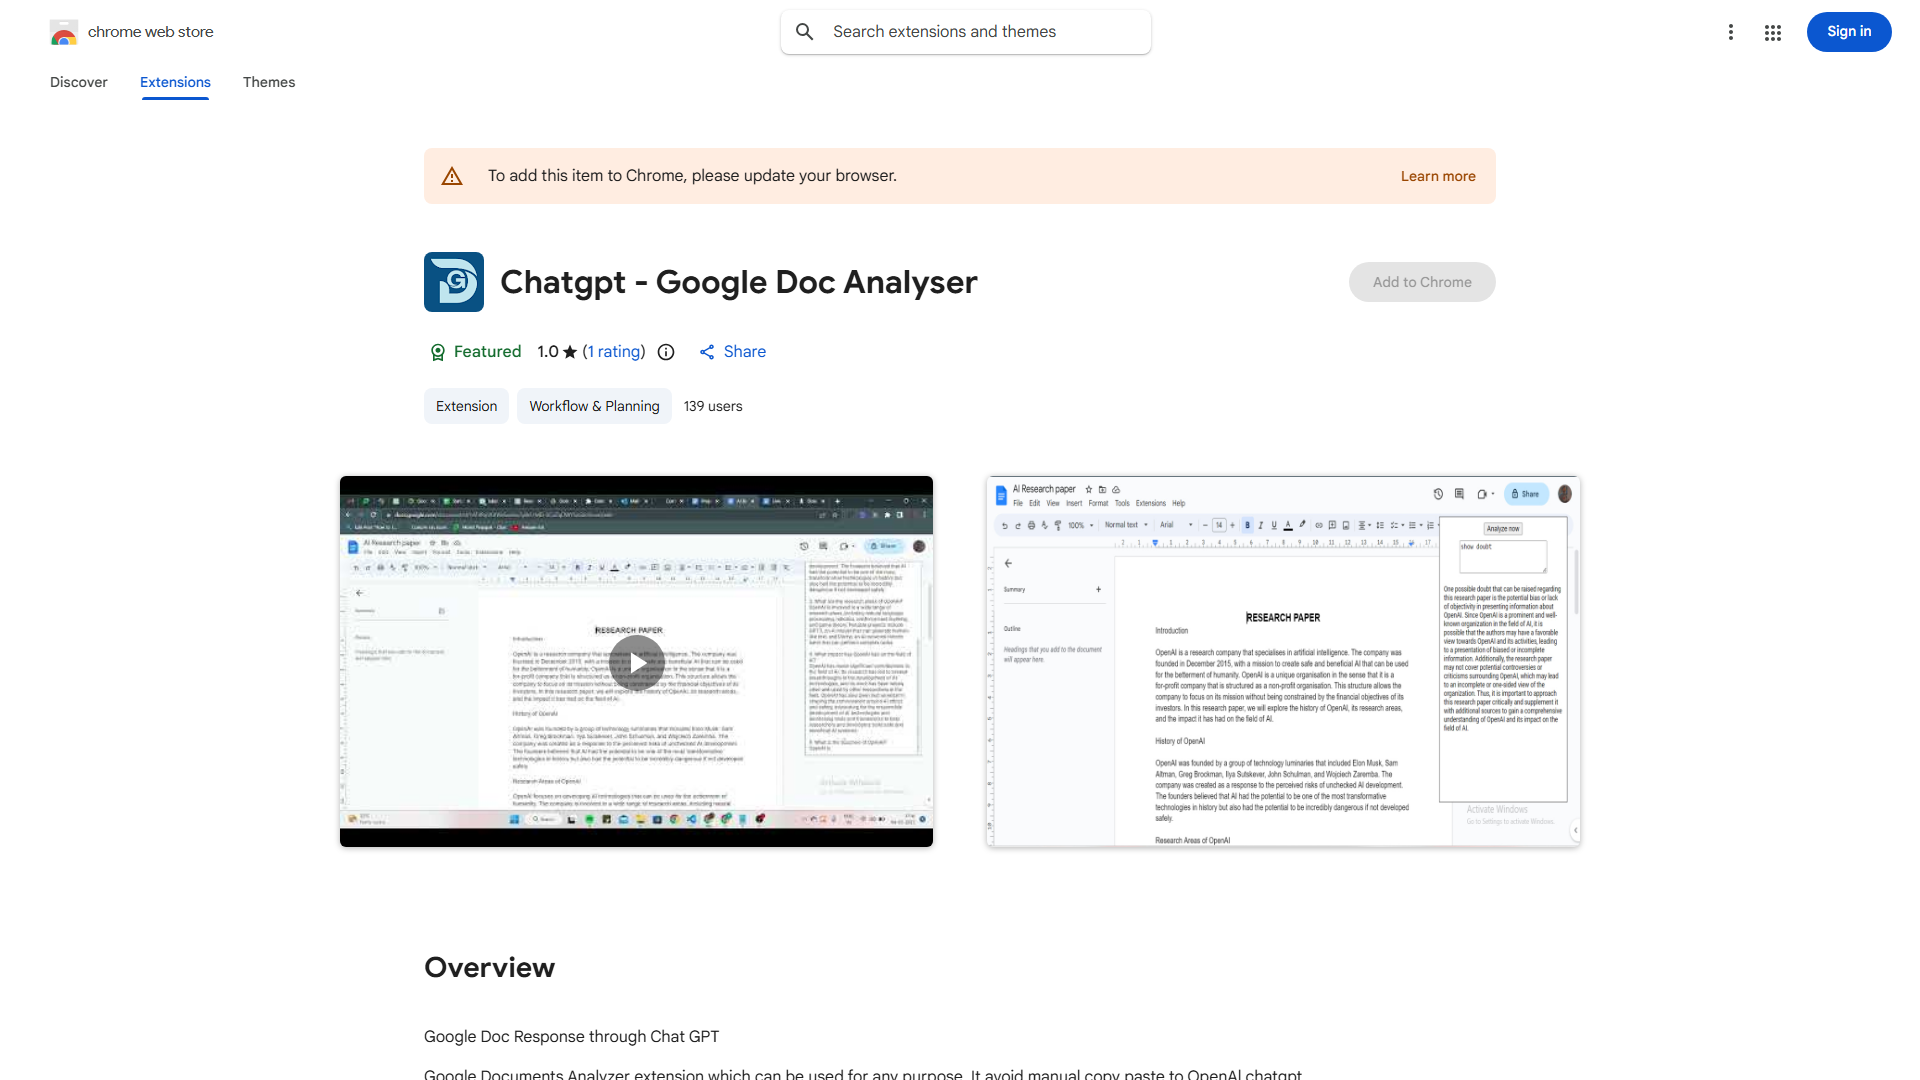Switch to the Themes tab
This screenshot has height=1080, width=1920.
point(268,82)
